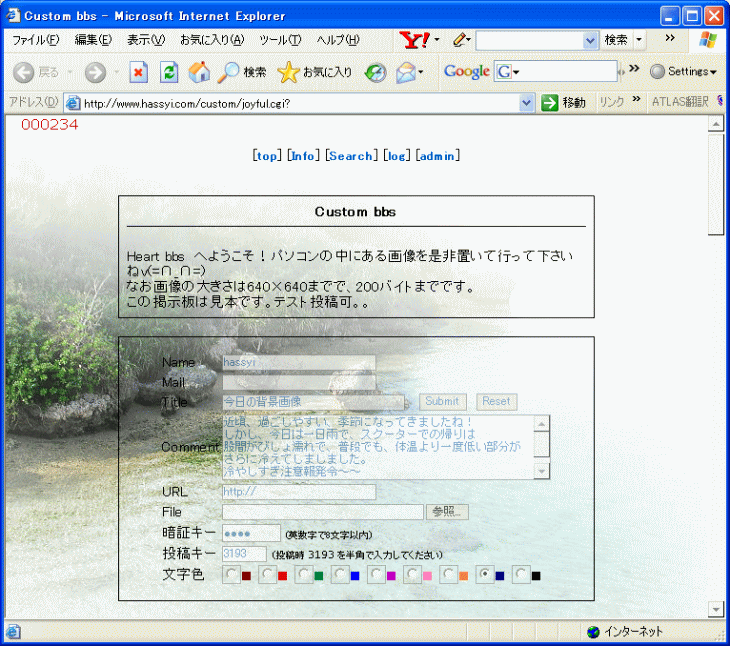Open the ツール(T) menu

(x=280, y=40)
